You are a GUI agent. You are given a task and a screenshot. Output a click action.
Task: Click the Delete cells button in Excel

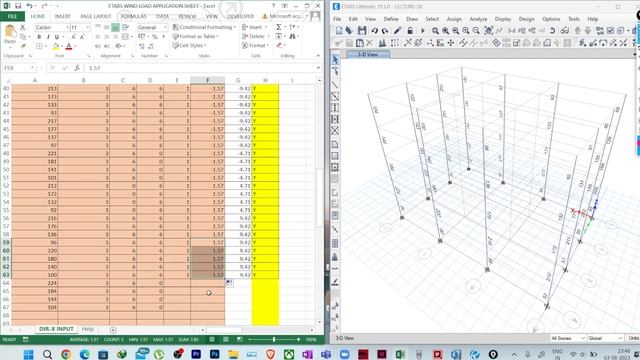254,36
